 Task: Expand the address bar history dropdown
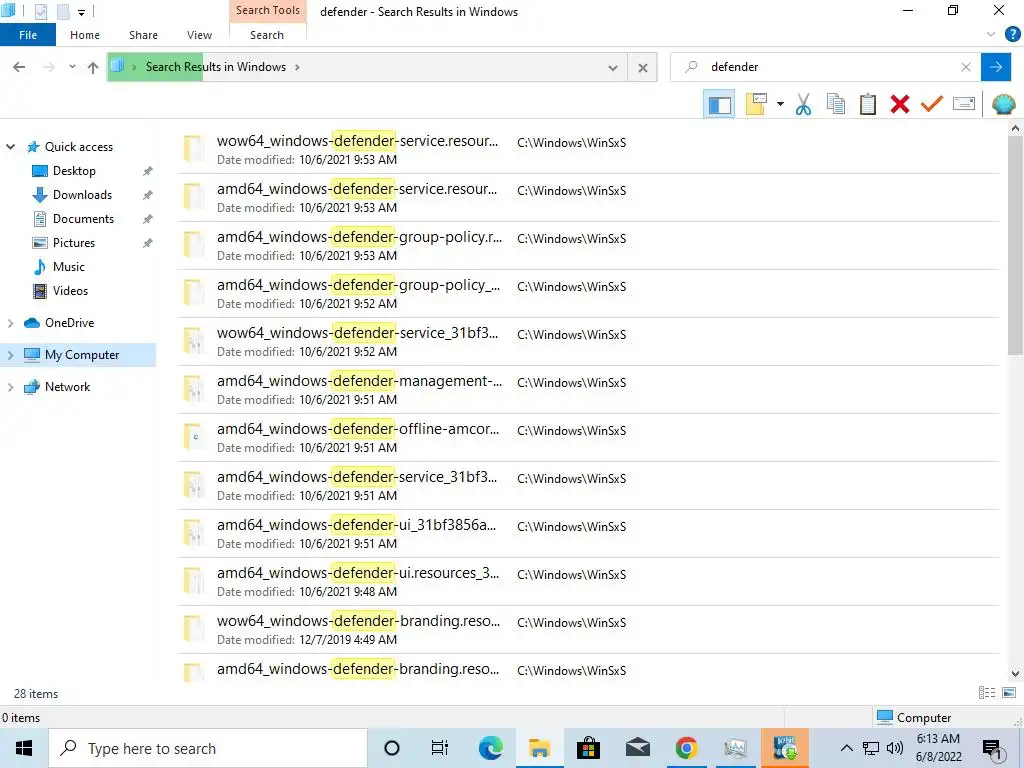click(x=613, y=67)
